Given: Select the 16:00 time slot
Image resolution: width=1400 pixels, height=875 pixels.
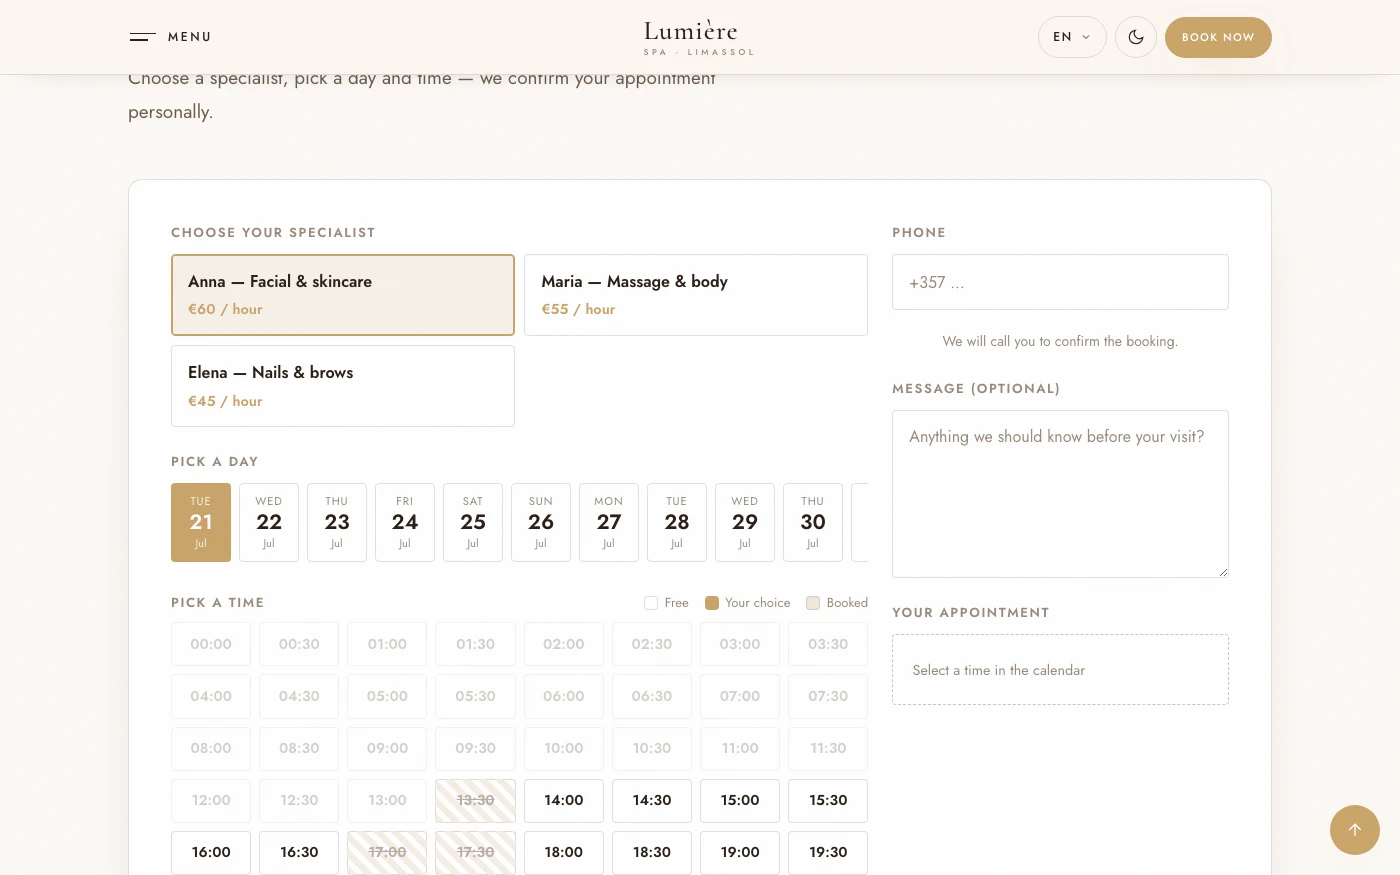Looking at the screenshot, I should (211, 852).
